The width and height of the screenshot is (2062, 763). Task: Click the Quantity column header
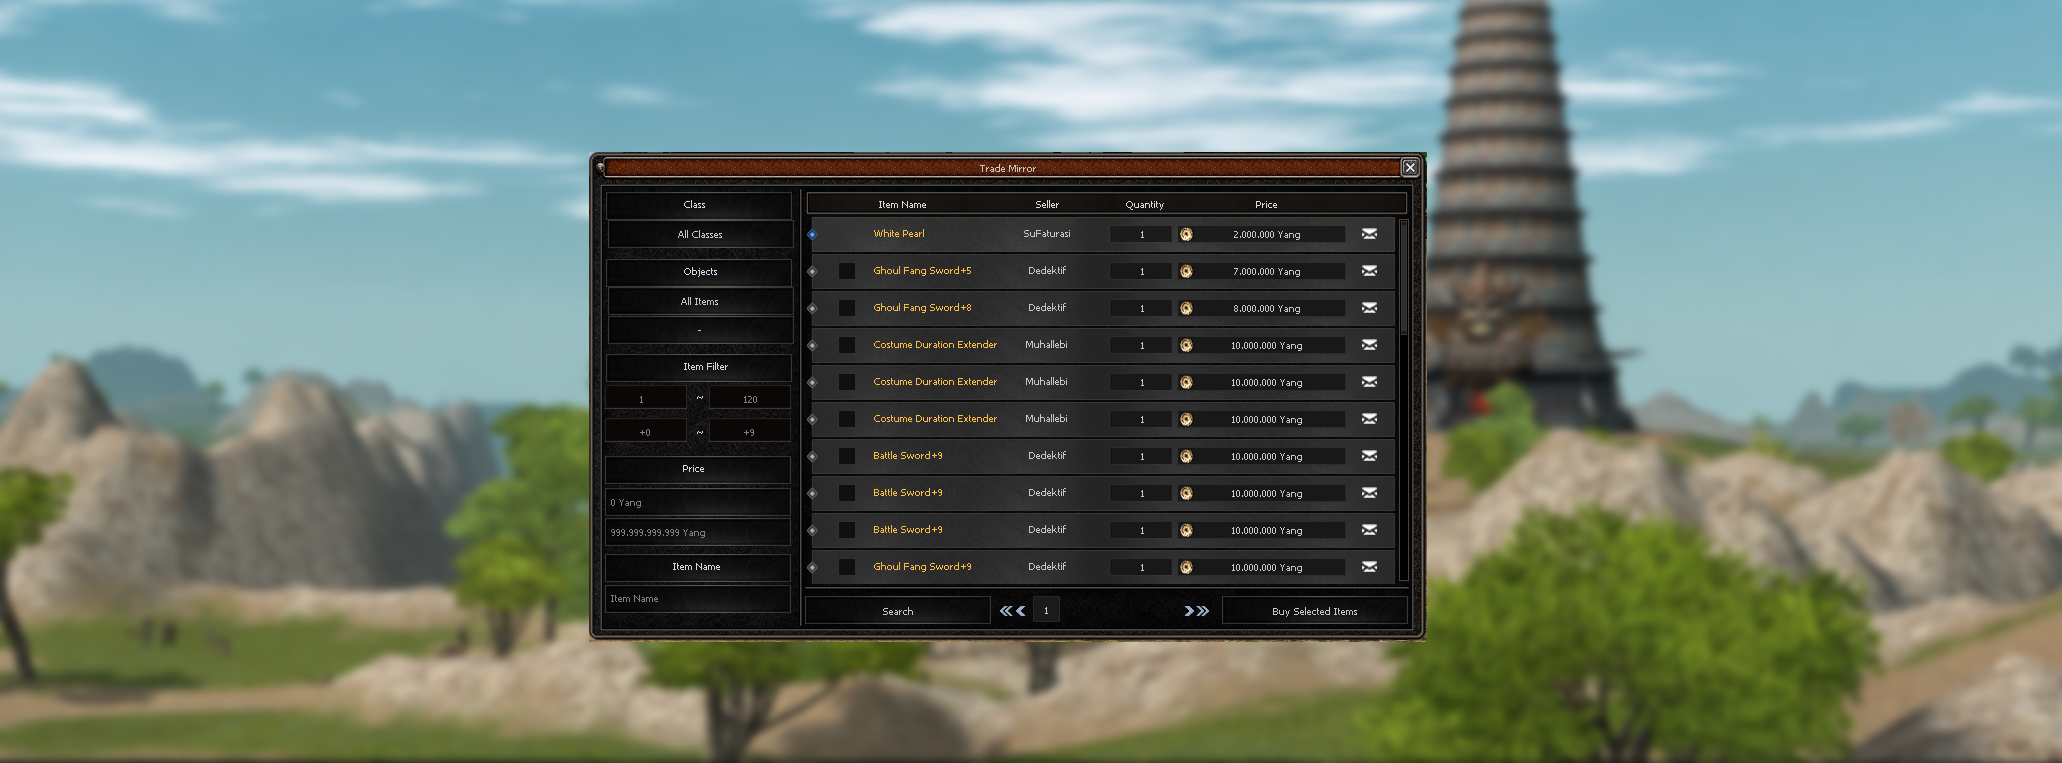(1144, 204)
